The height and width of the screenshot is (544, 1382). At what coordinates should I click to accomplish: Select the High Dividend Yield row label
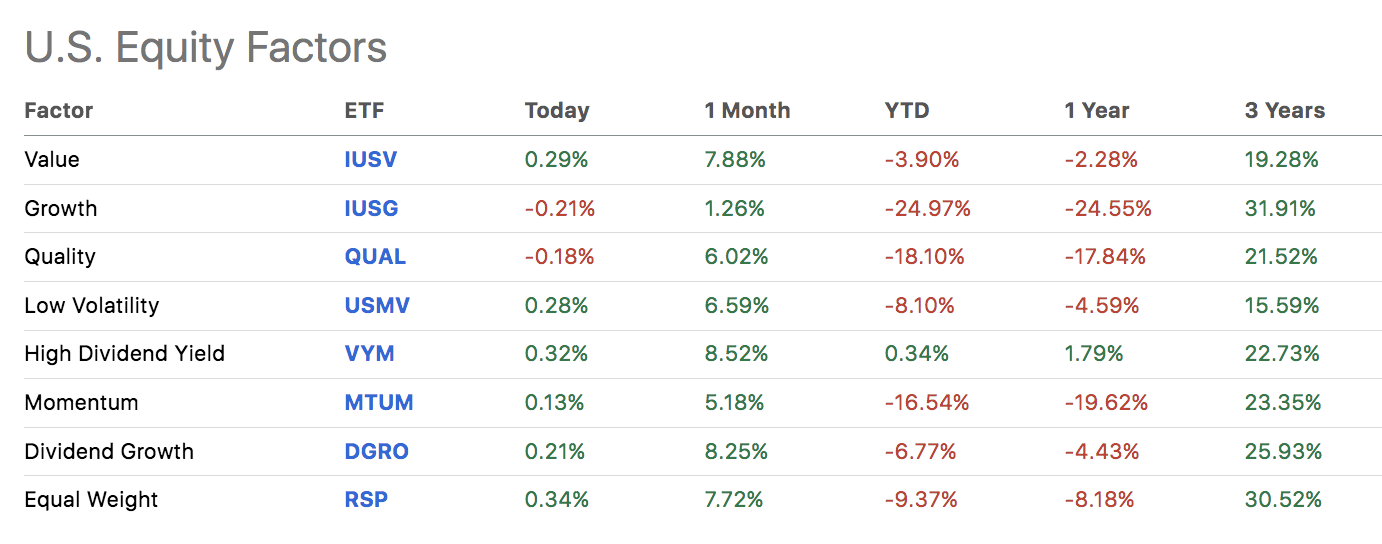click(125, 354)
